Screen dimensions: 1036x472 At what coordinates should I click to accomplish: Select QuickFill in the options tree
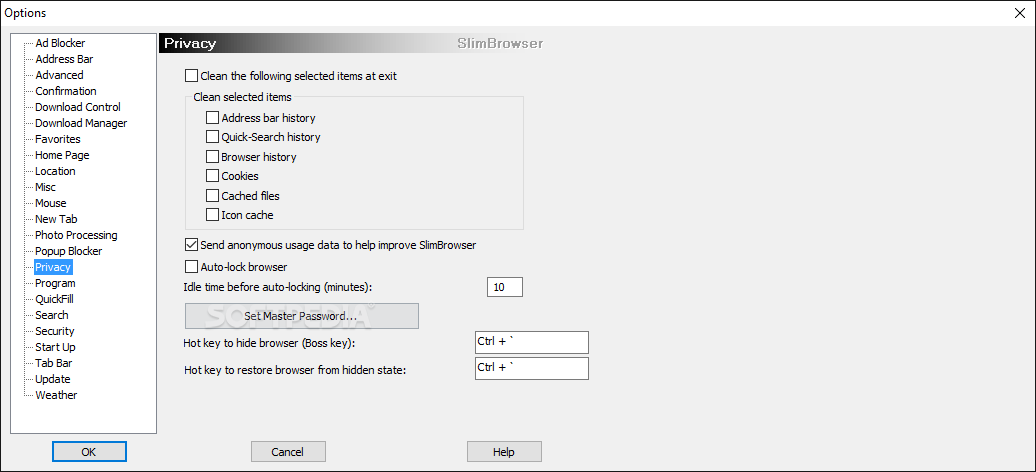tap(54, 299)
